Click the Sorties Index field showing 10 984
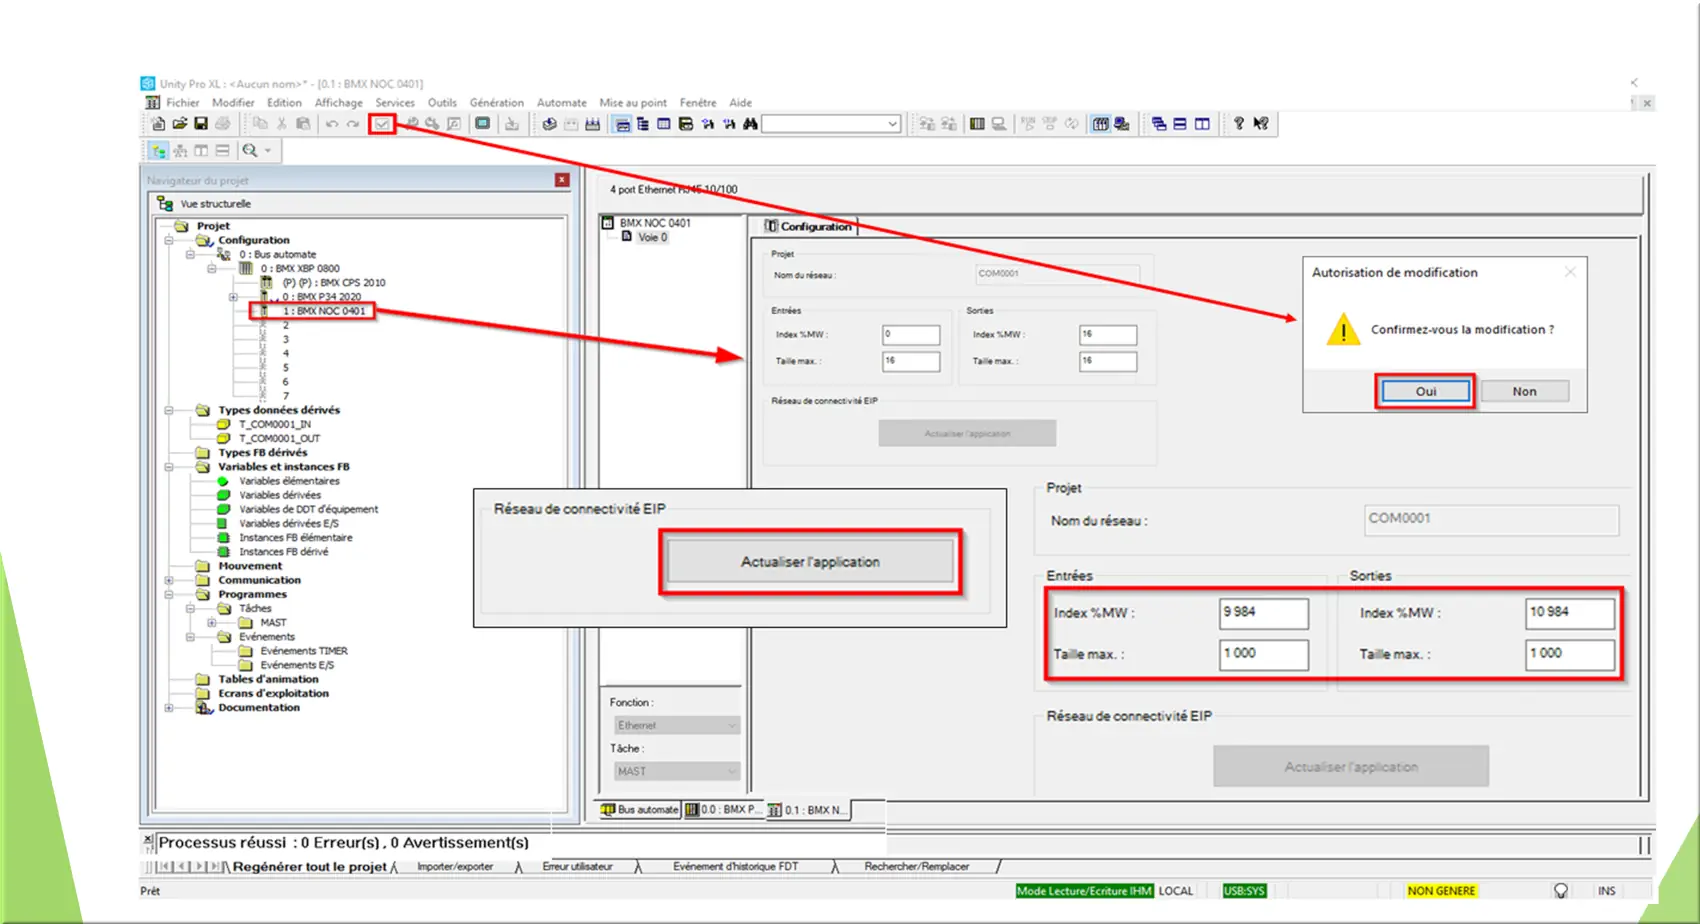This screenshot has width=1700, height=924. click(1569, 613)
